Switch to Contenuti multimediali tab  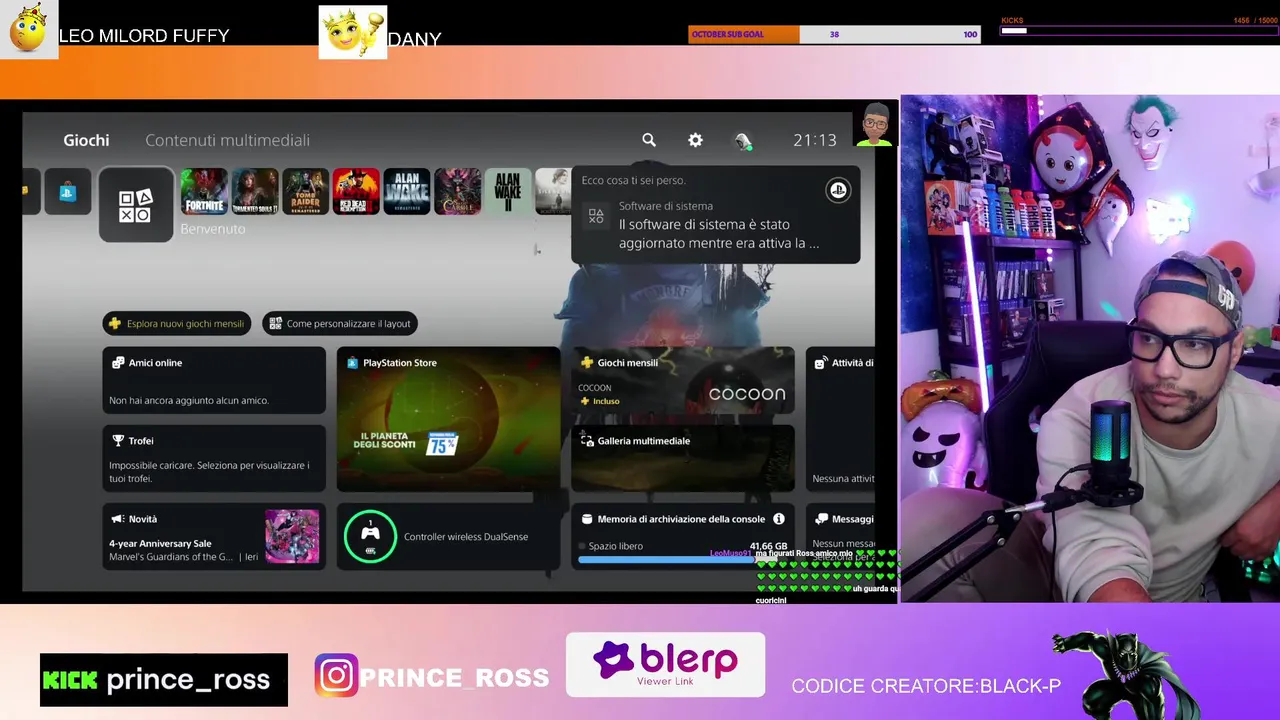[227, 140]
